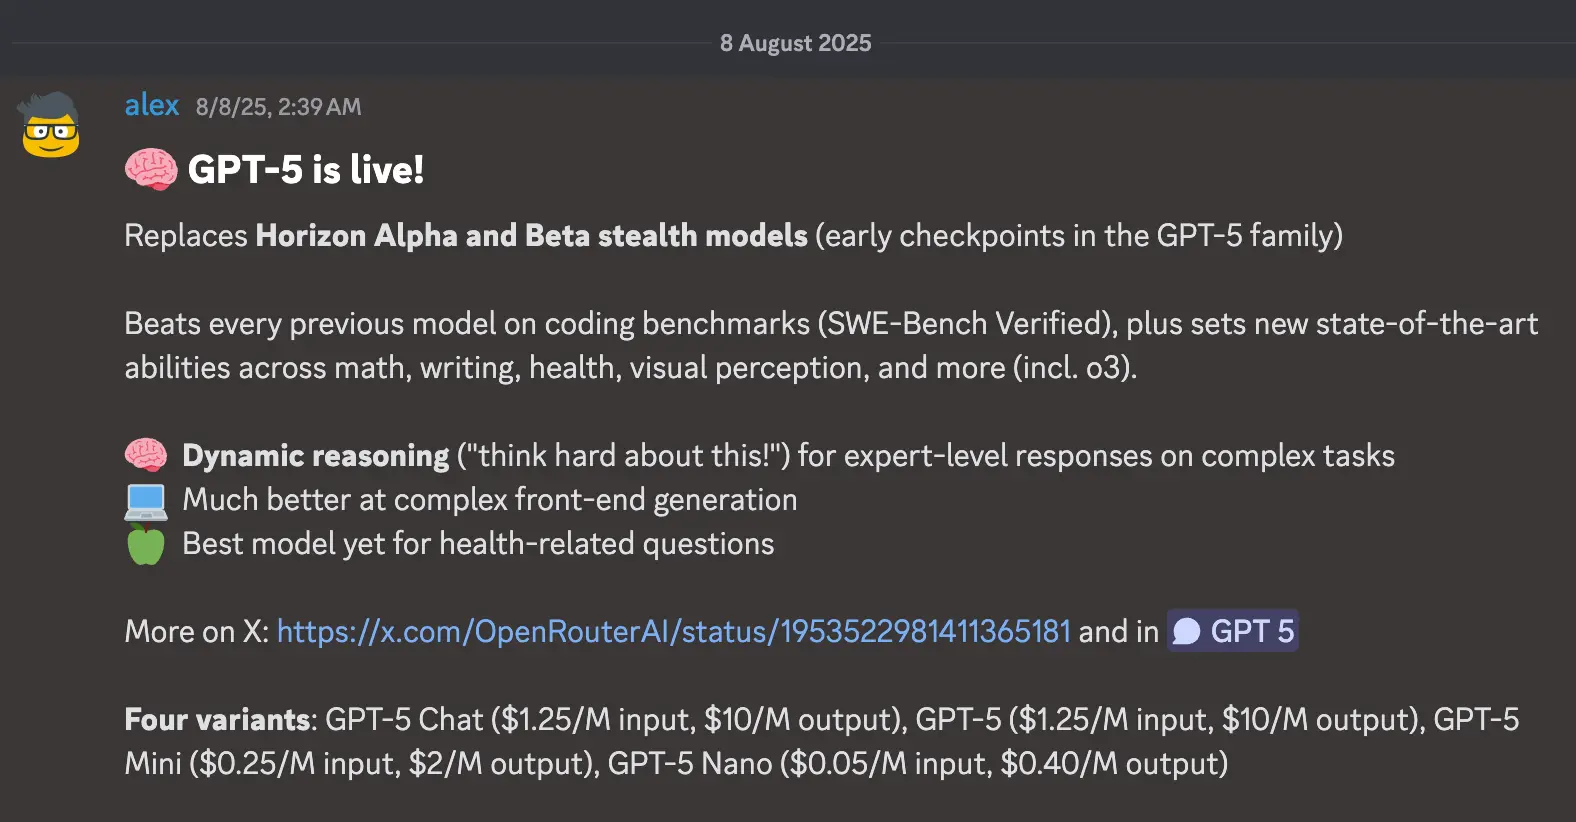1576x822 pixels.
Task: Click the brain emoji before Dynamic reasoning
Action: pyautogui.click(x=146, y=456)
